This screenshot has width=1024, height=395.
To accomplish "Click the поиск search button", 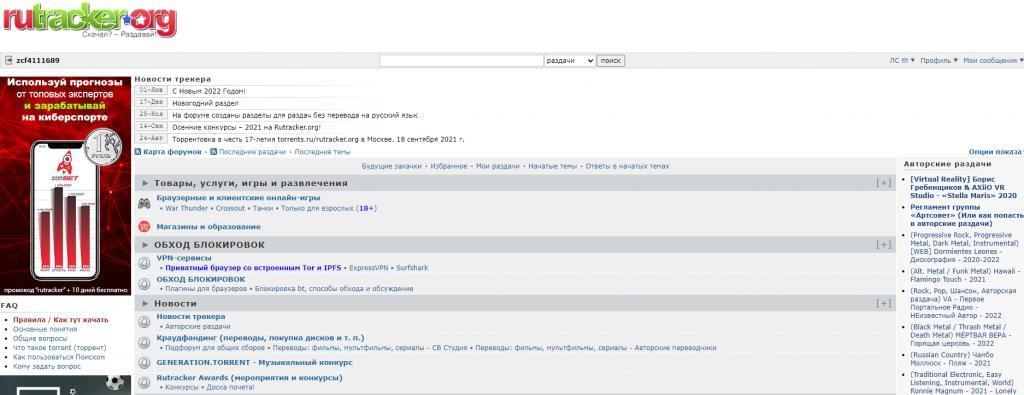I will tap(611, 61).
